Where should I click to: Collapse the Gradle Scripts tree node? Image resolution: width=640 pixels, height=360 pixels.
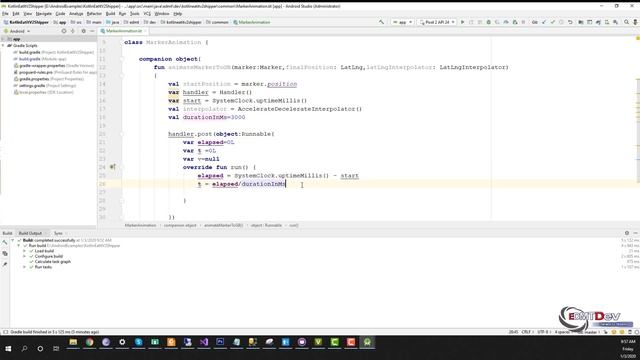coord(3,46)
